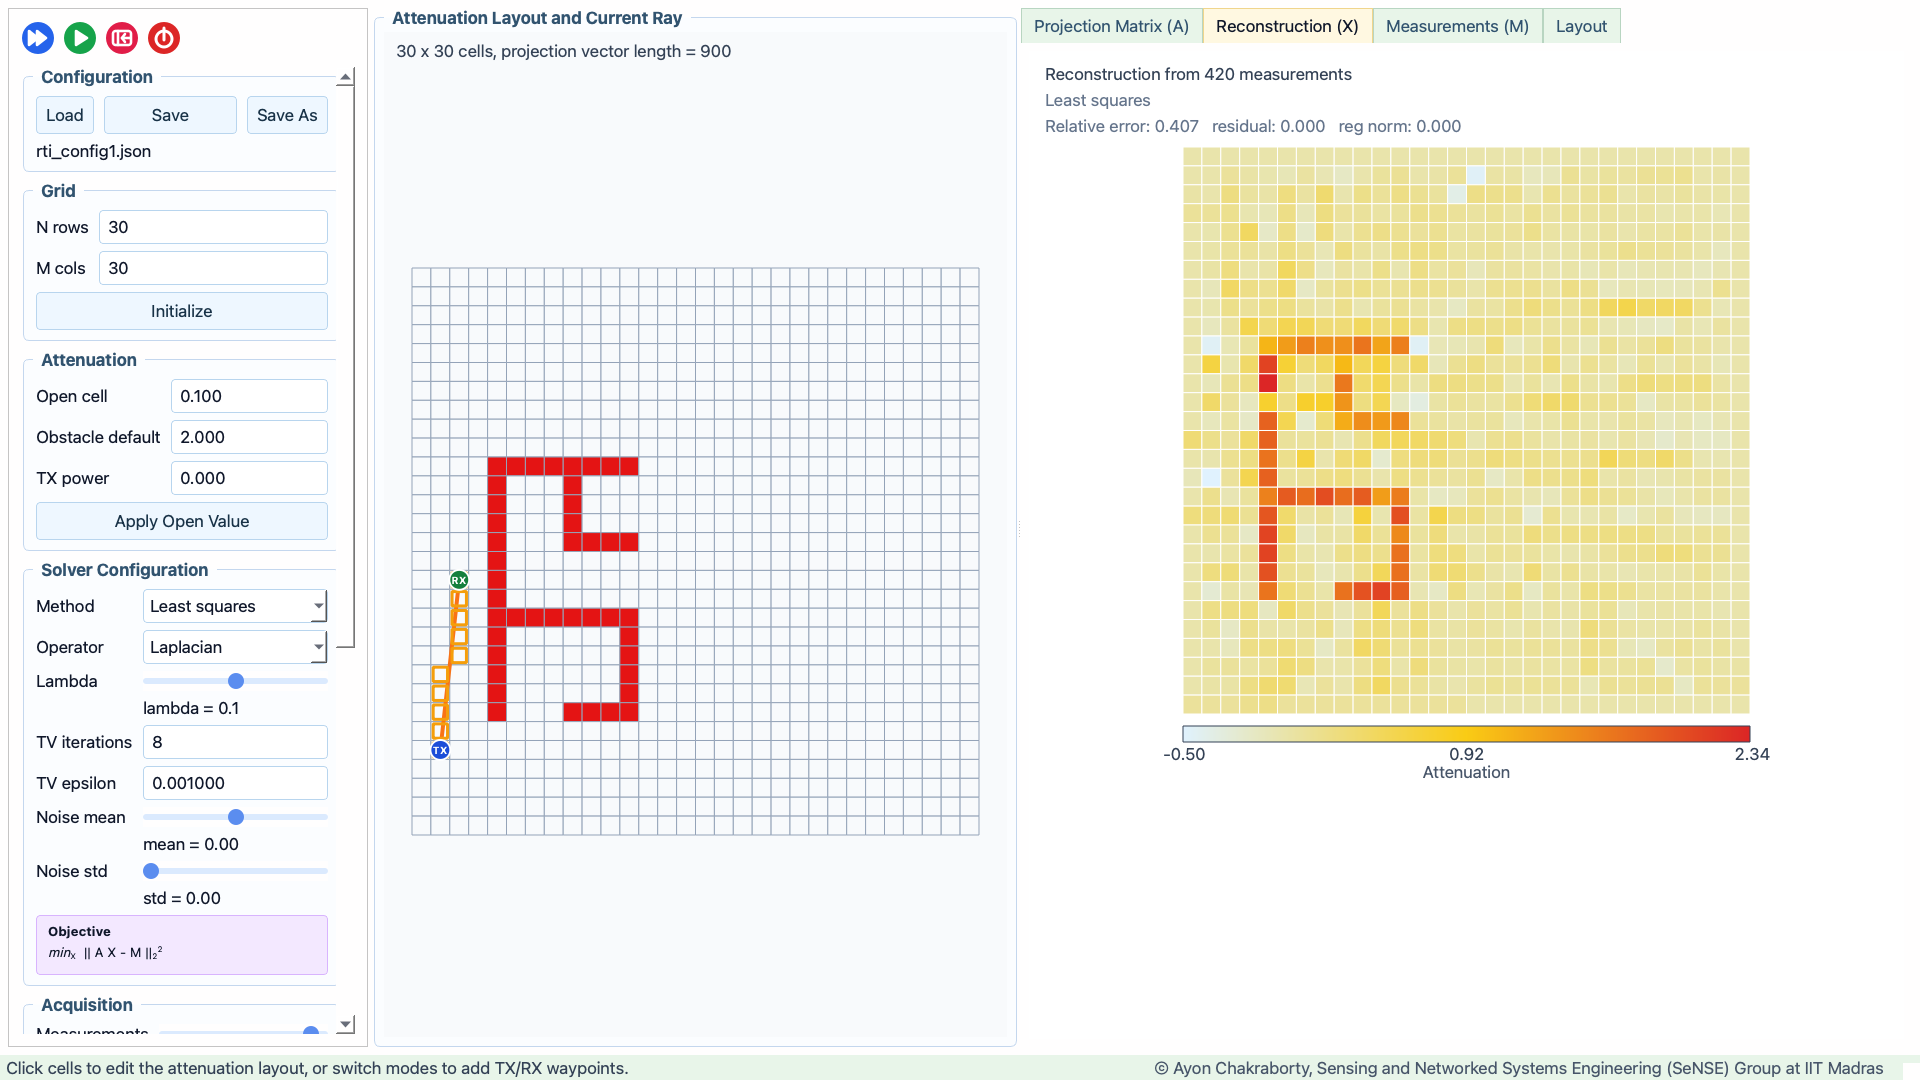Click the TV iterations input field
1920x1080 pixels.
pos(235,742)
